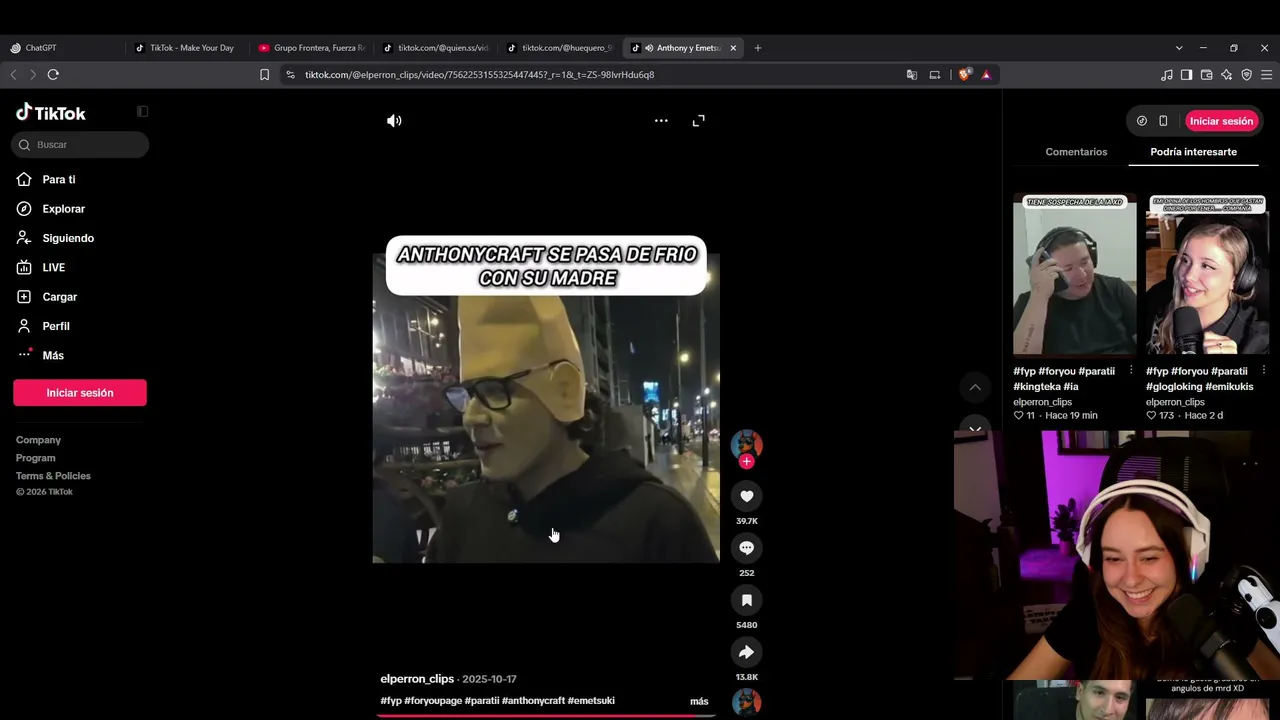Click the TikTok logo in the sidebar
The image size is (1280, 720).
point(51,113)
